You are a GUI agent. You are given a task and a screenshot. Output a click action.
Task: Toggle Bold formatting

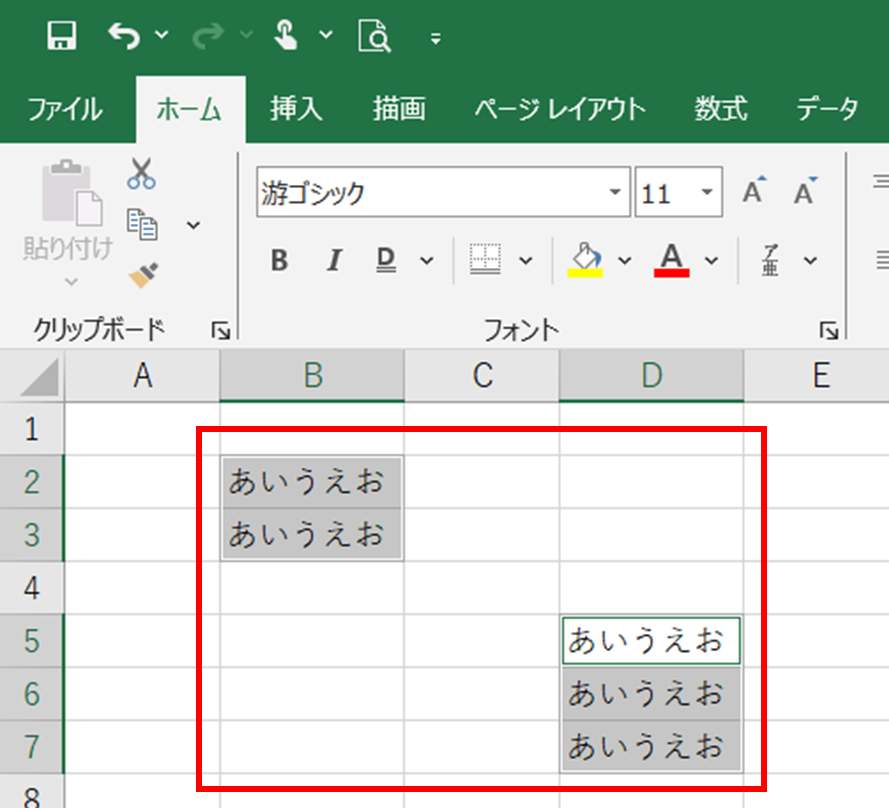click(280, 261)
